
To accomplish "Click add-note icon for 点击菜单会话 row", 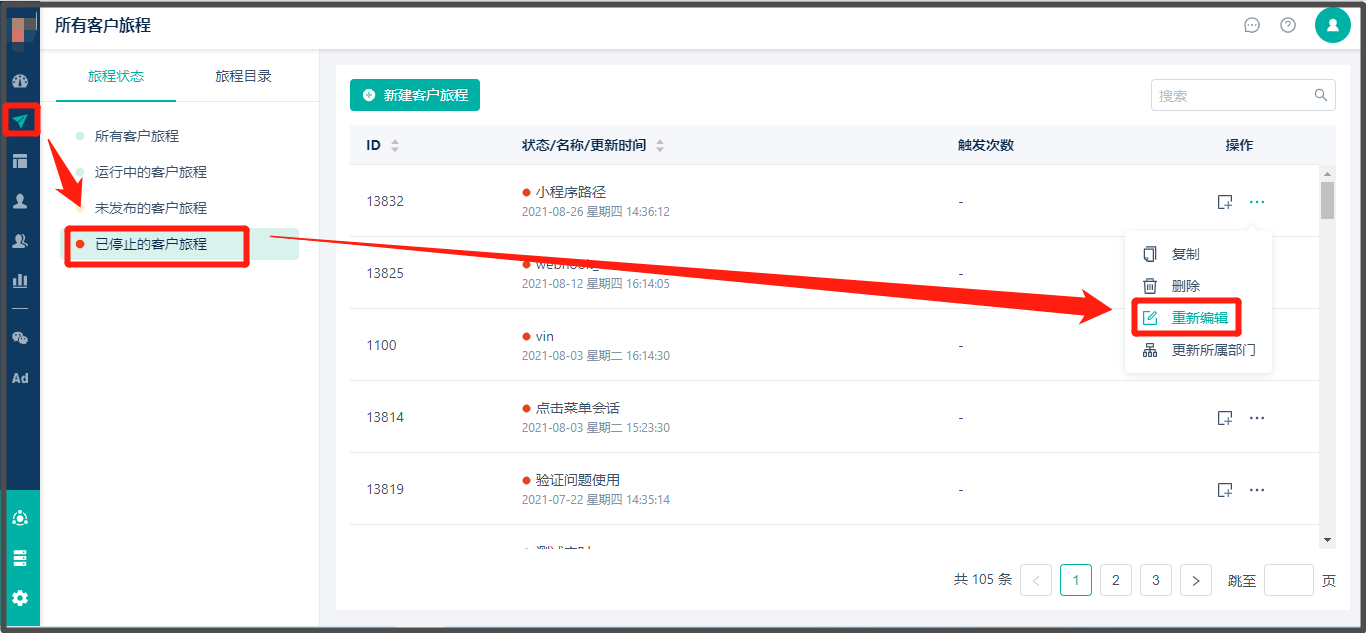I will [1224, 418].
